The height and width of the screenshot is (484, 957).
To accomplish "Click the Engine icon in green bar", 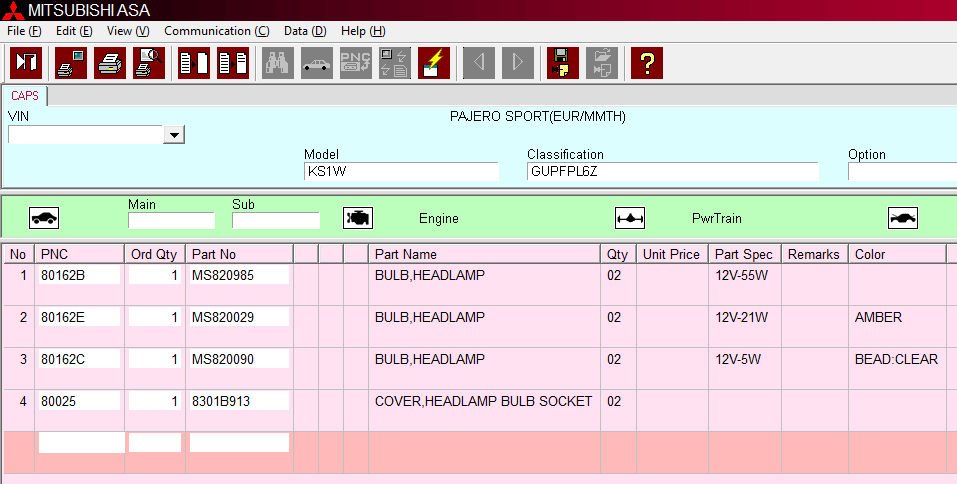I will click(358, 218).
